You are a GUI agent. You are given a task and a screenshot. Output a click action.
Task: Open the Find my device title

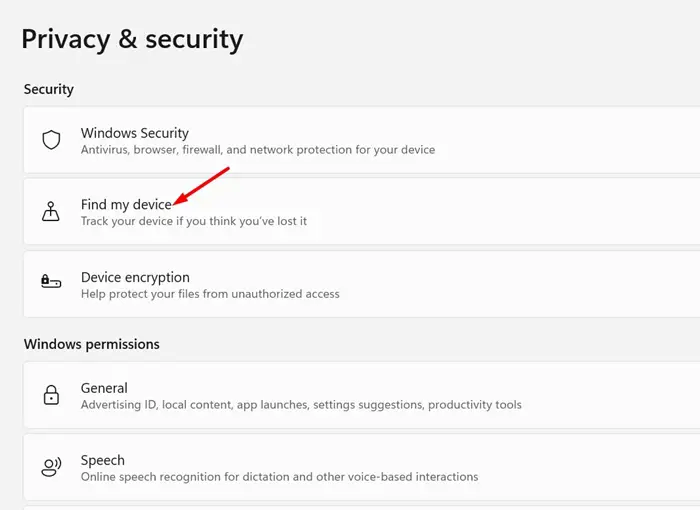(x=126, y=205)
